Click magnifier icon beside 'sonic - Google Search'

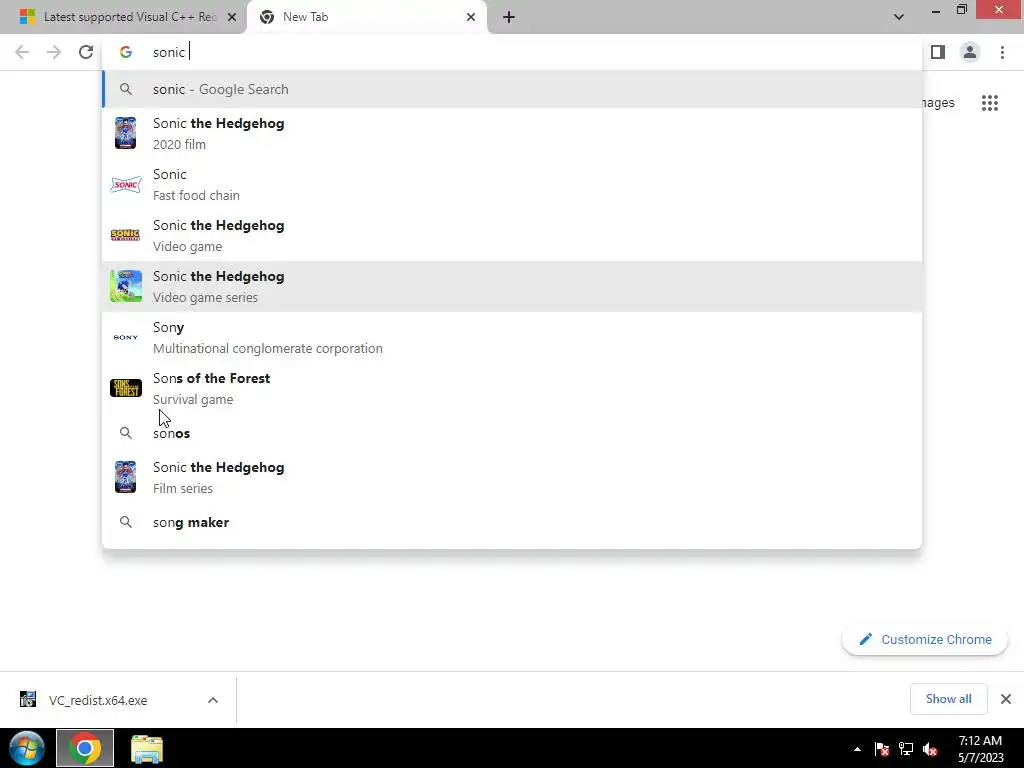pyautogui.click(x=126, y=89)
